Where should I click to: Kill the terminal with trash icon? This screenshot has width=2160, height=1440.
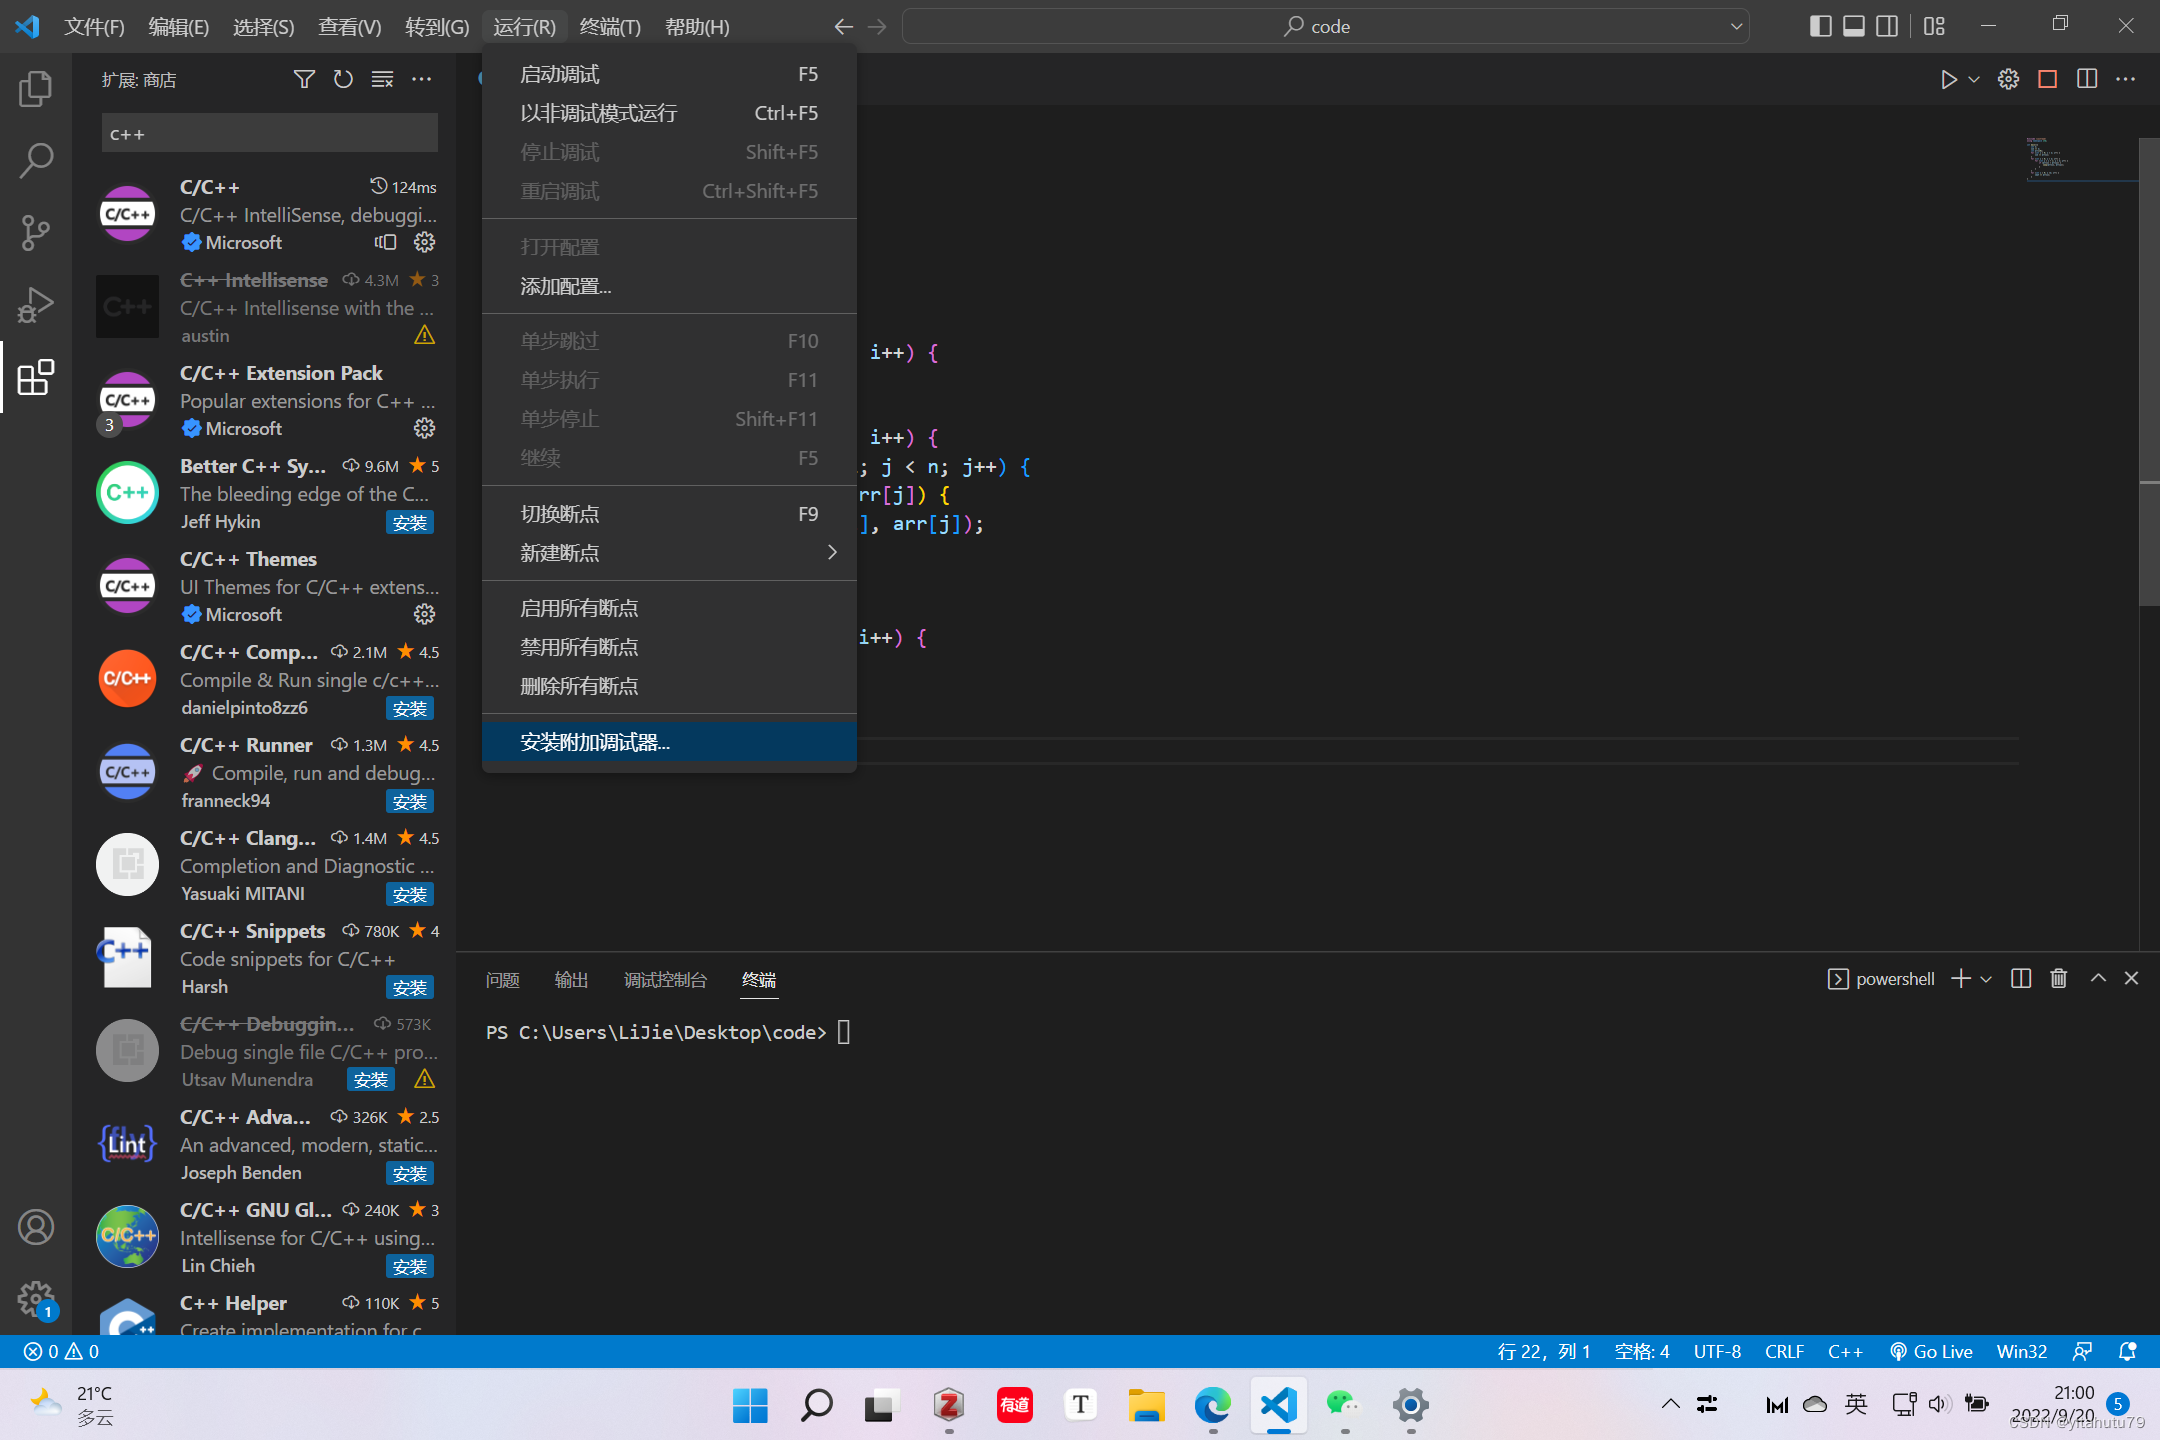[2059, 978]
